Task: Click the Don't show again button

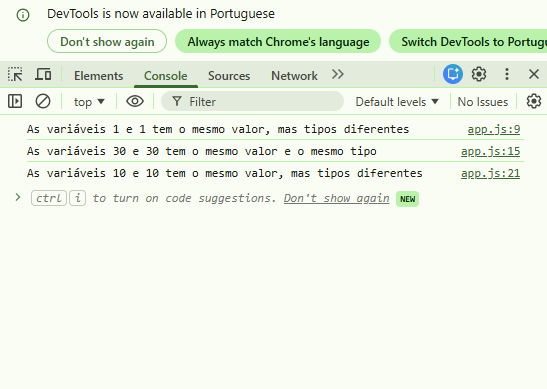Action: click(107, 42)
